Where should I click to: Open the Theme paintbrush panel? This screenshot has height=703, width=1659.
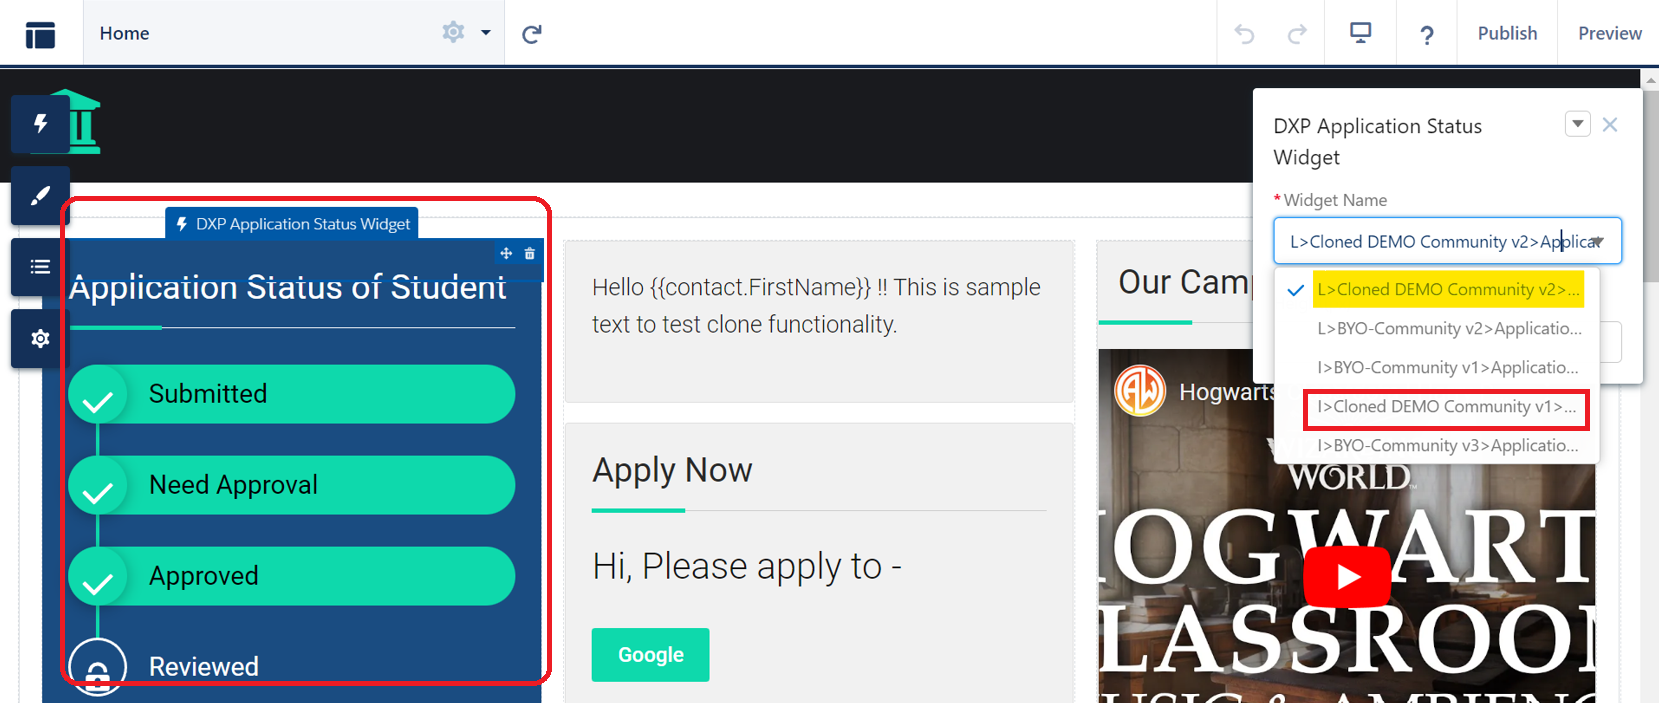[x=40, y=196]
